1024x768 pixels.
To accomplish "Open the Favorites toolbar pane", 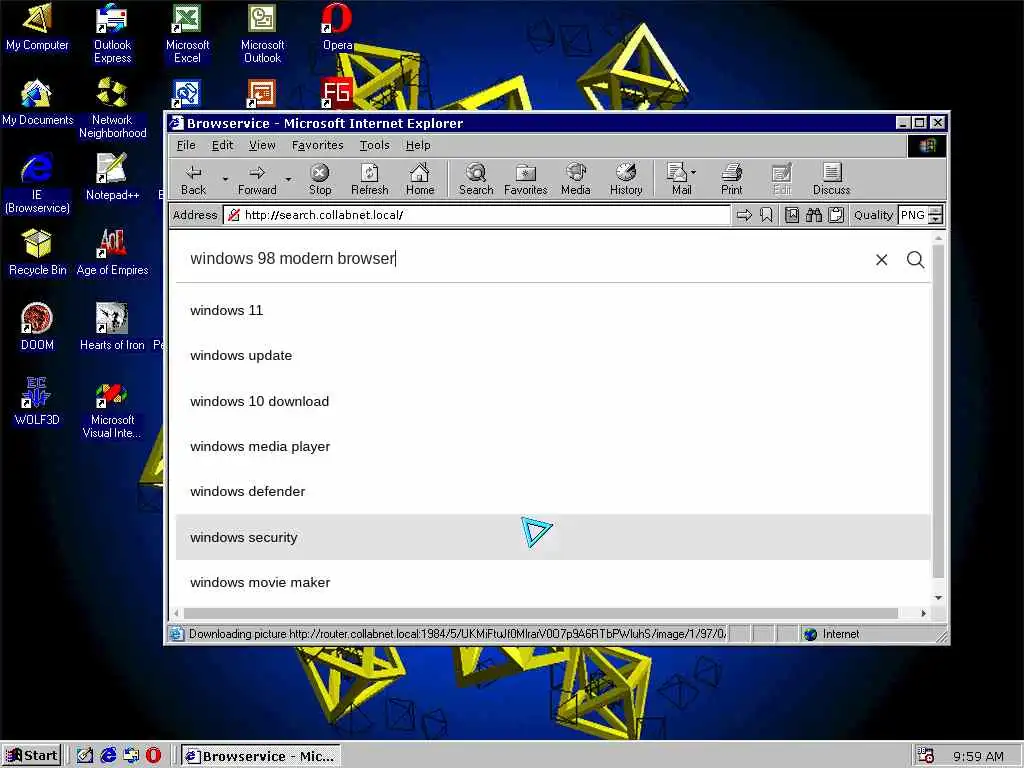I will tap(526, 179).
